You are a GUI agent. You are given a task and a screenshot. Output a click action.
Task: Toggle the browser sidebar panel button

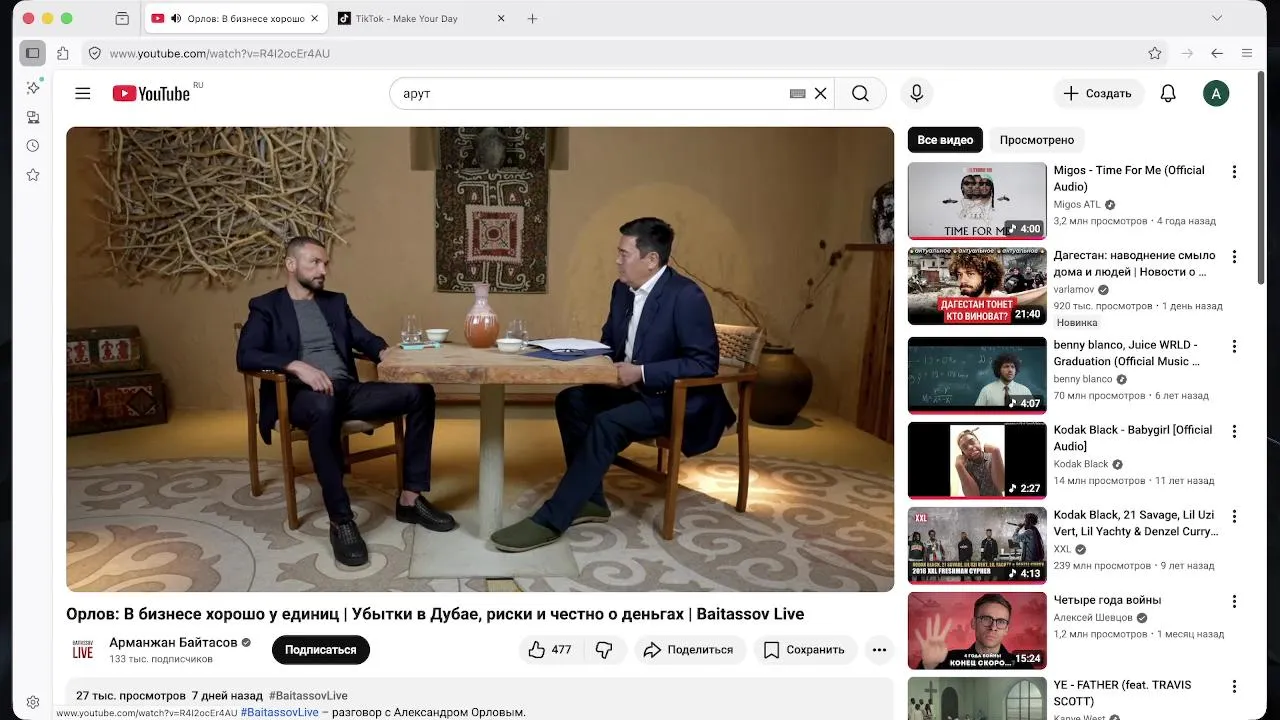coord(33,53)
